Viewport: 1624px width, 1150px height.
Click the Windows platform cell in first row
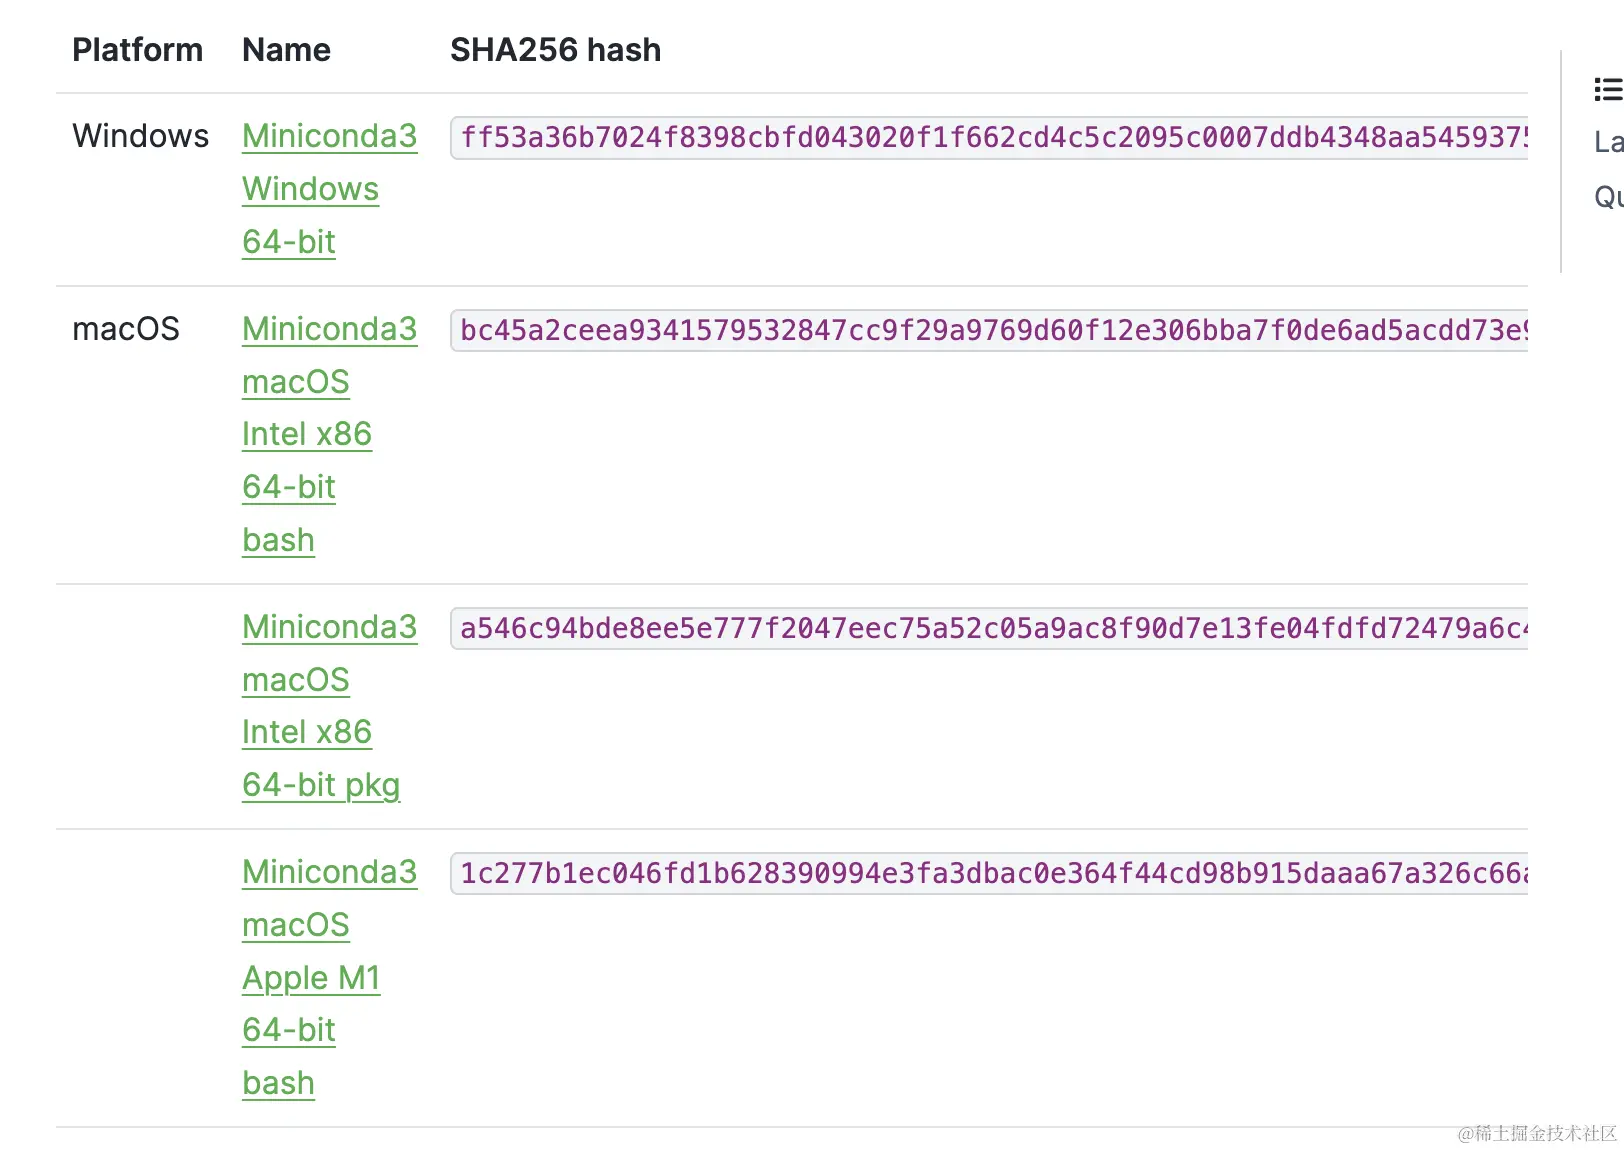(140, 136)
